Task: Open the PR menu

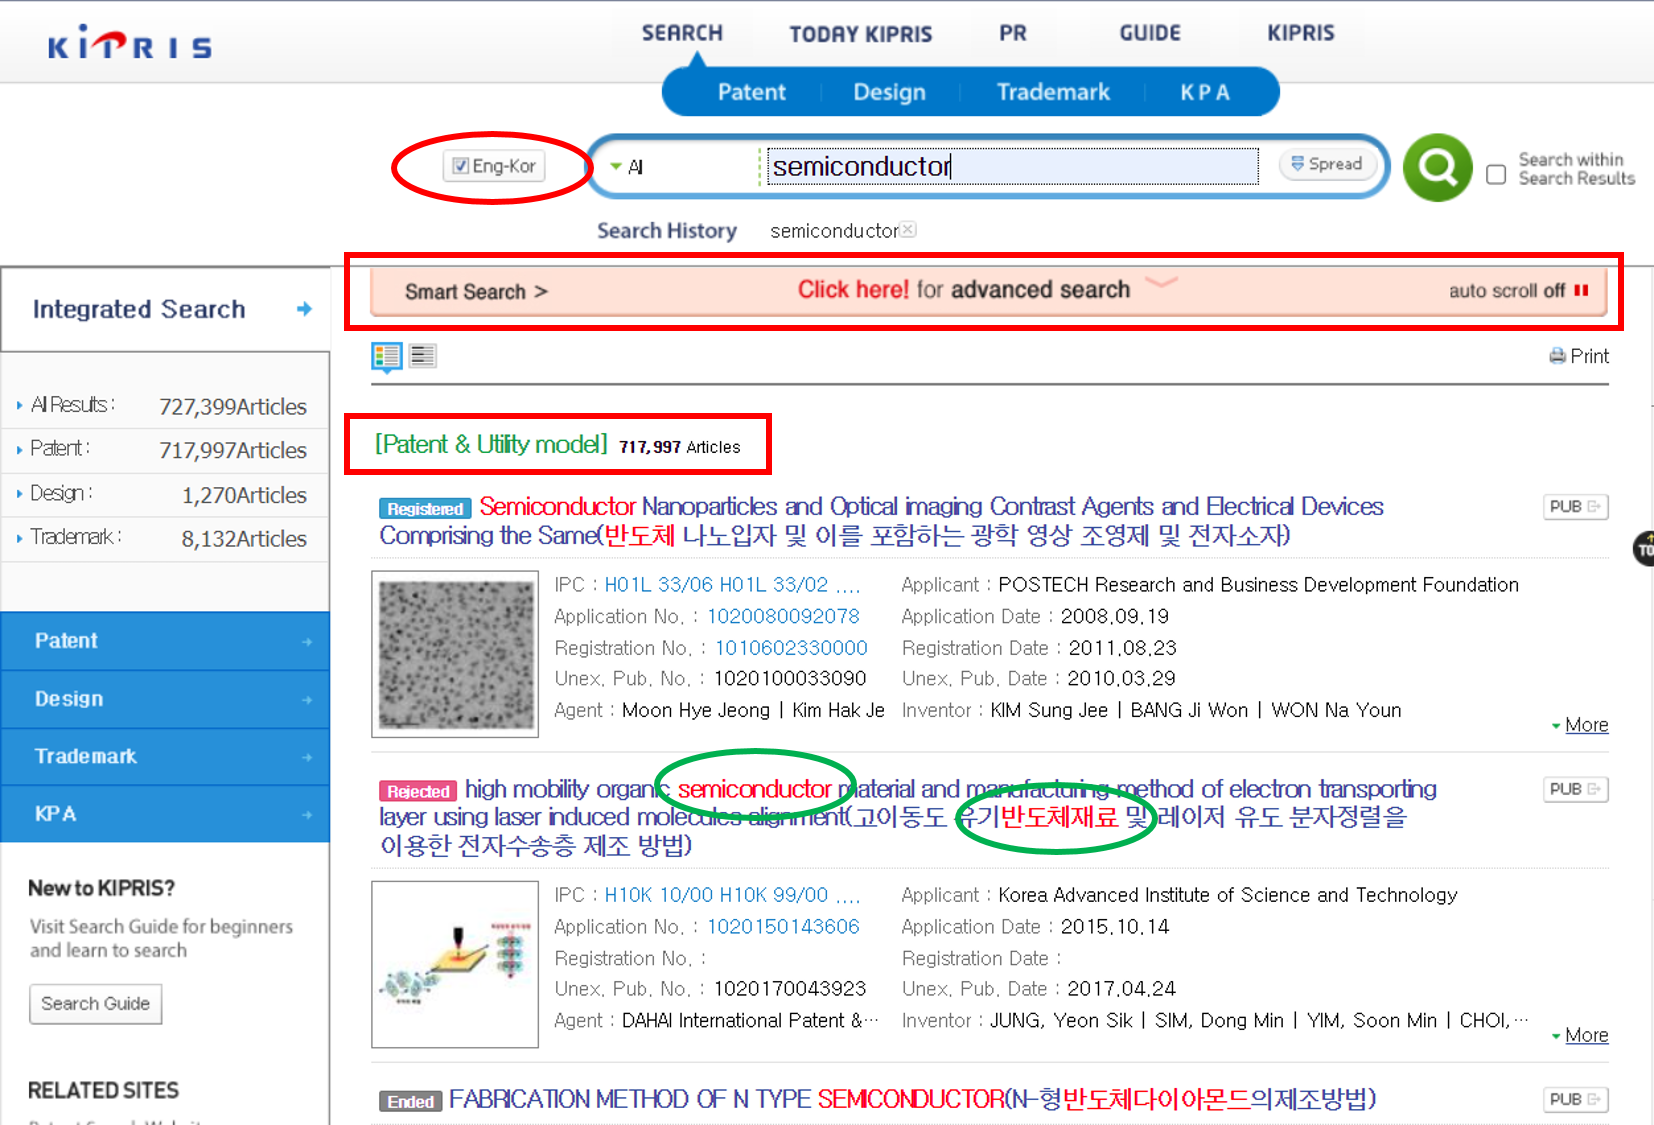Action: 1012,33
